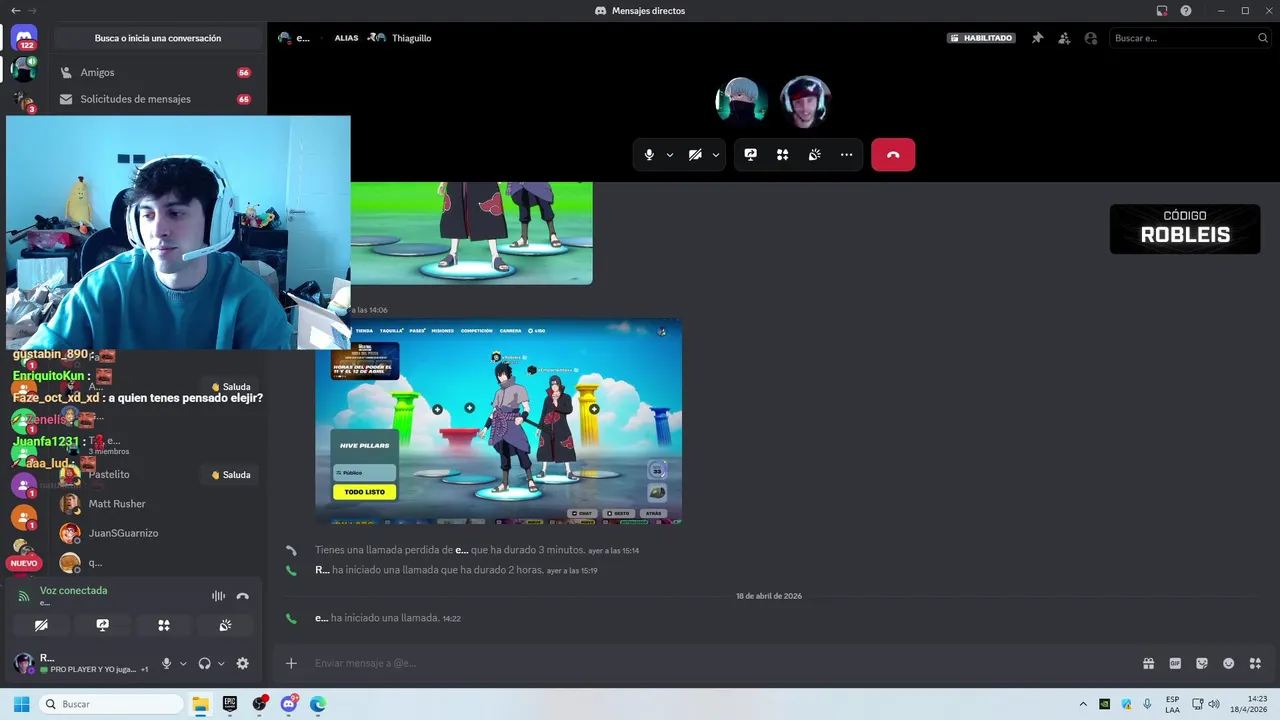Viewport: 1280px width, 720px height.
Task: Click the second caller avatar
Action: pos(805,101)
